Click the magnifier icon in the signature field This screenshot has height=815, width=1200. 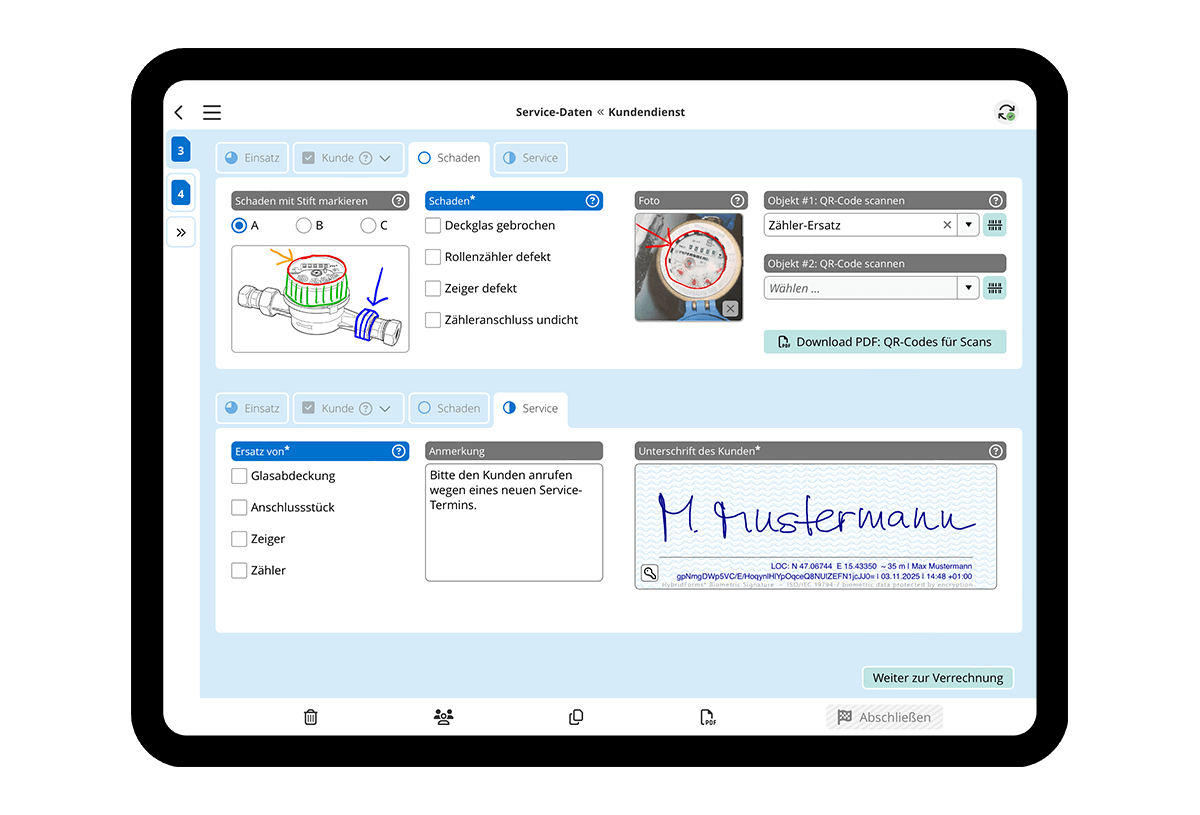(649, 573)
